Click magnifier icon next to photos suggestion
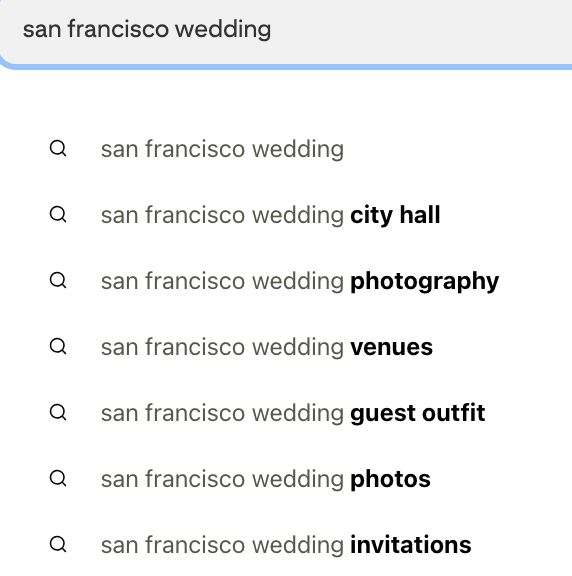This screenshot has height=576, width=572. pyautogui.click(x=58, y=479)
